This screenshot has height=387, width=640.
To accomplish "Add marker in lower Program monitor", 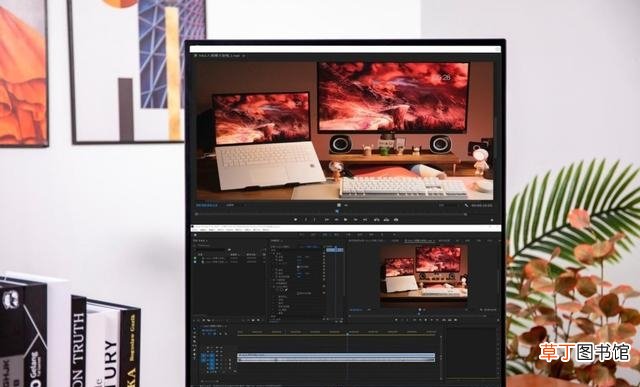I will [x=396, y=320].
